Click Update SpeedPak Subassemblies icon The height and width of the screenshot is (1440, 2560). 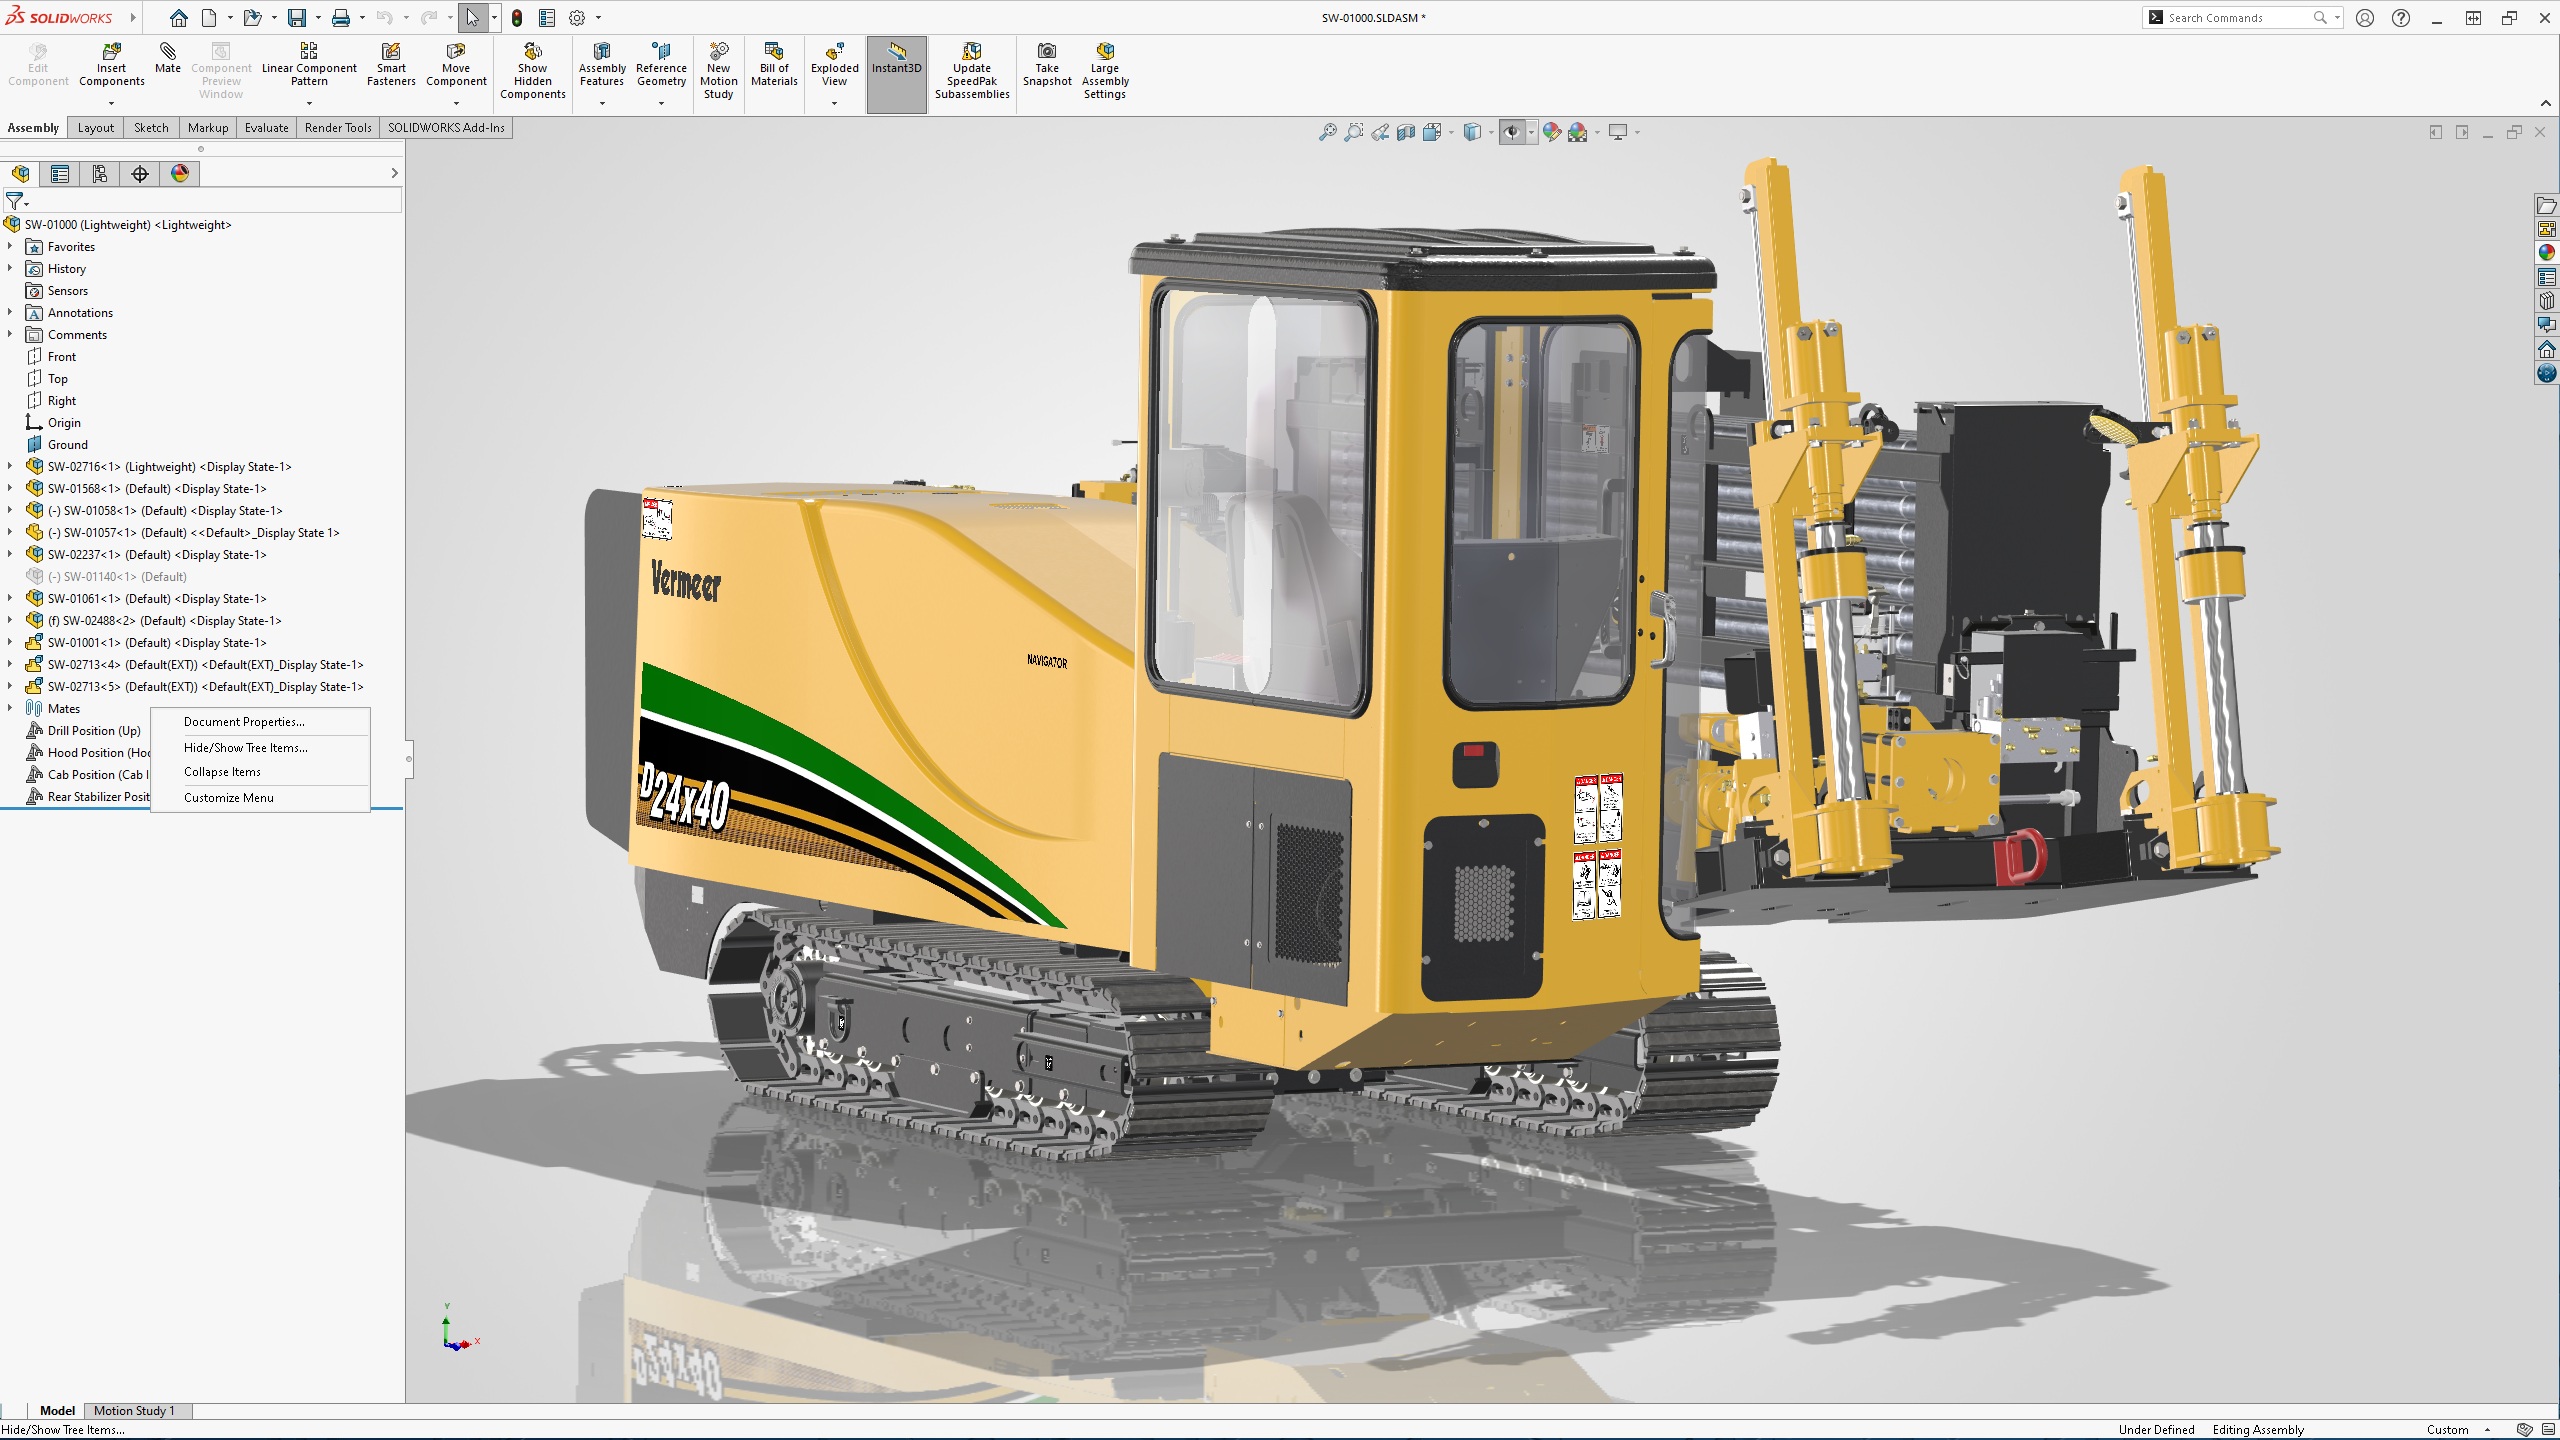[x=971, y=52]
